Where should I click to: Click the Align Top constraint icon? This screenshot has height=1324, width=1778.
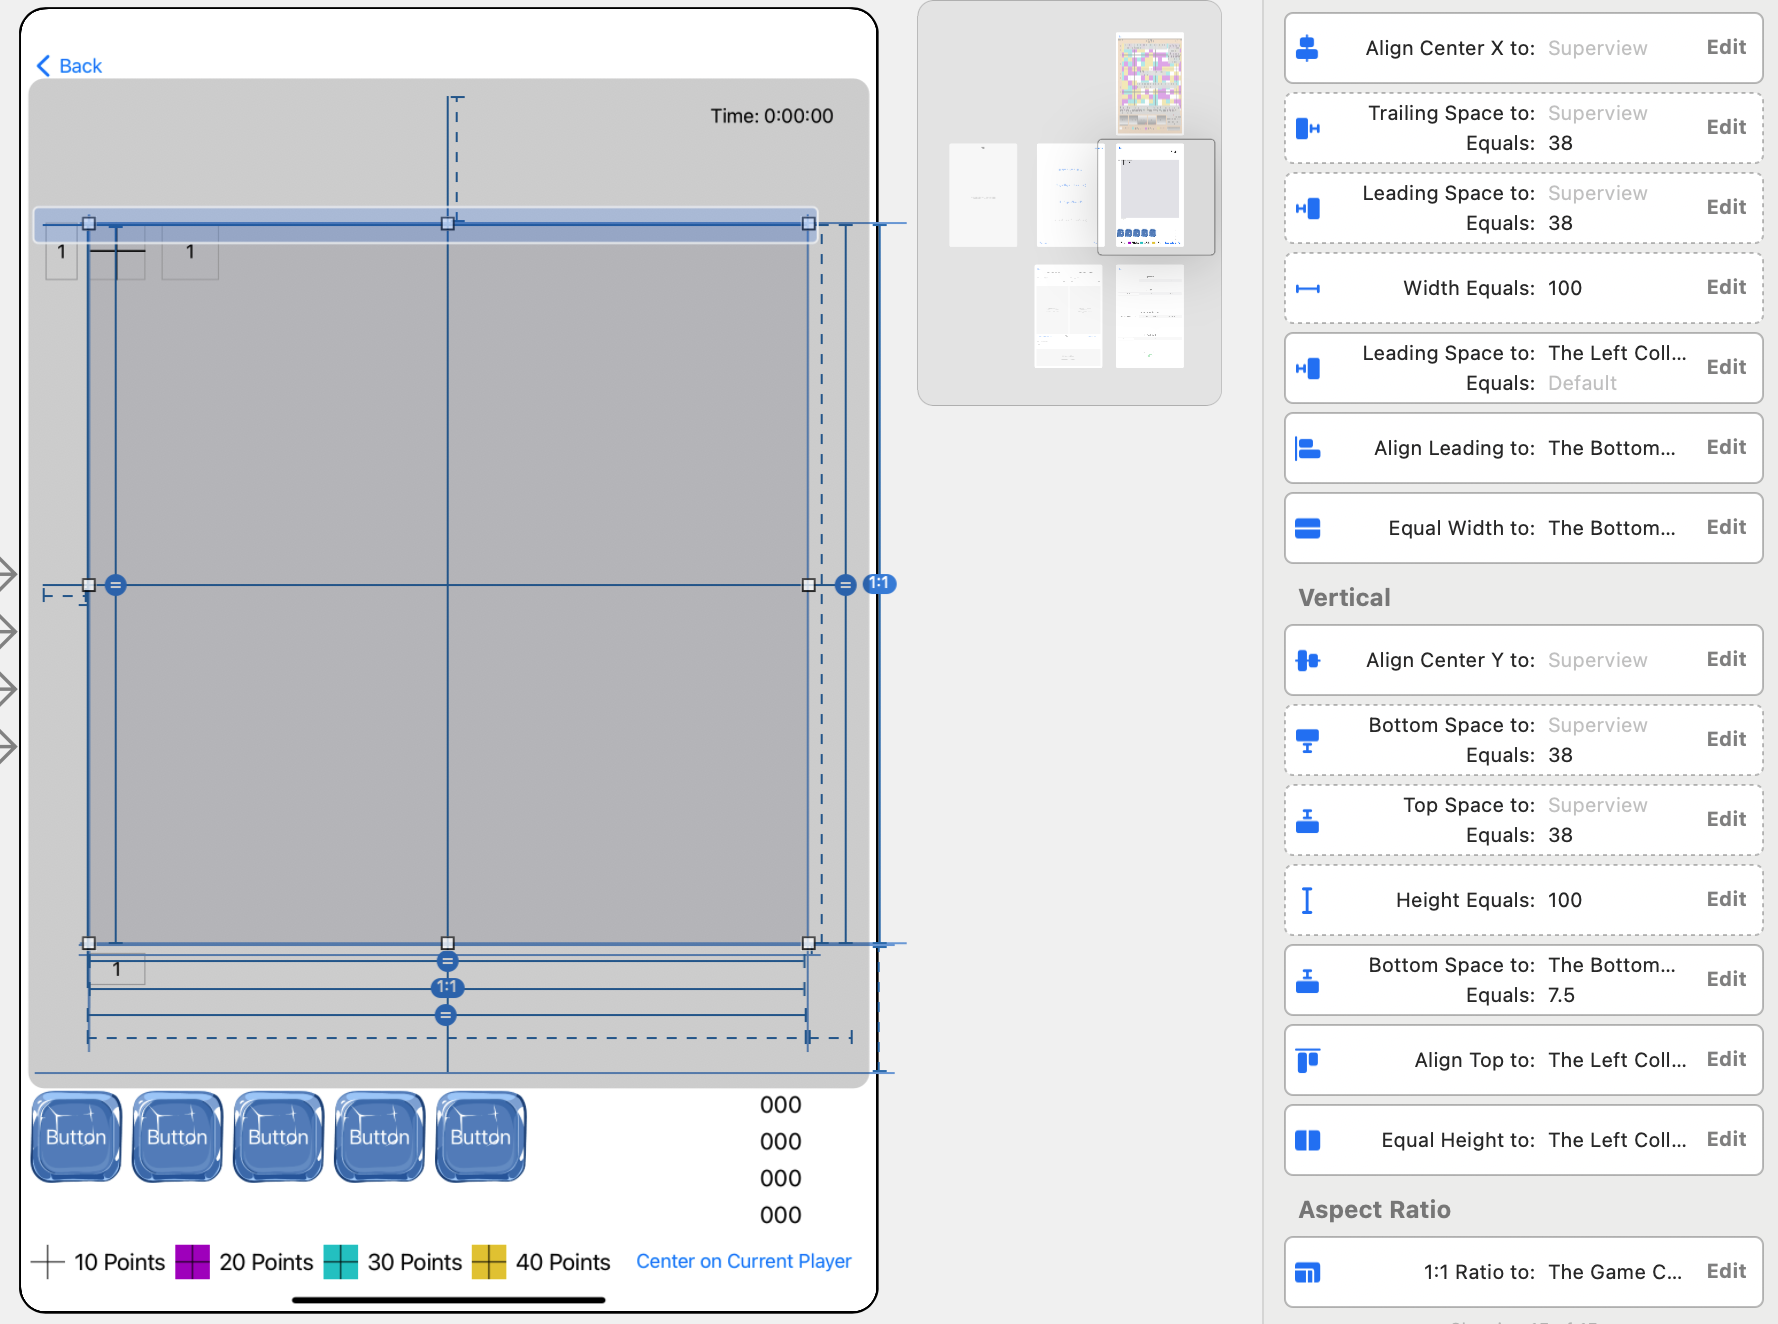pos(1307,1060)
